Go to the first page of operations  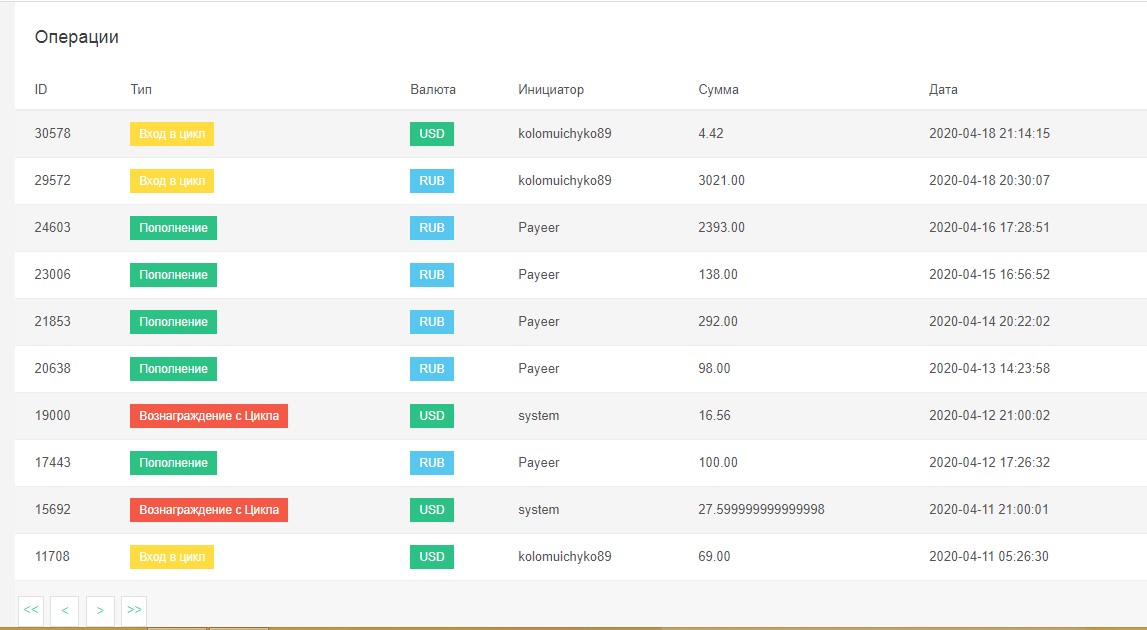pos(31,610)
